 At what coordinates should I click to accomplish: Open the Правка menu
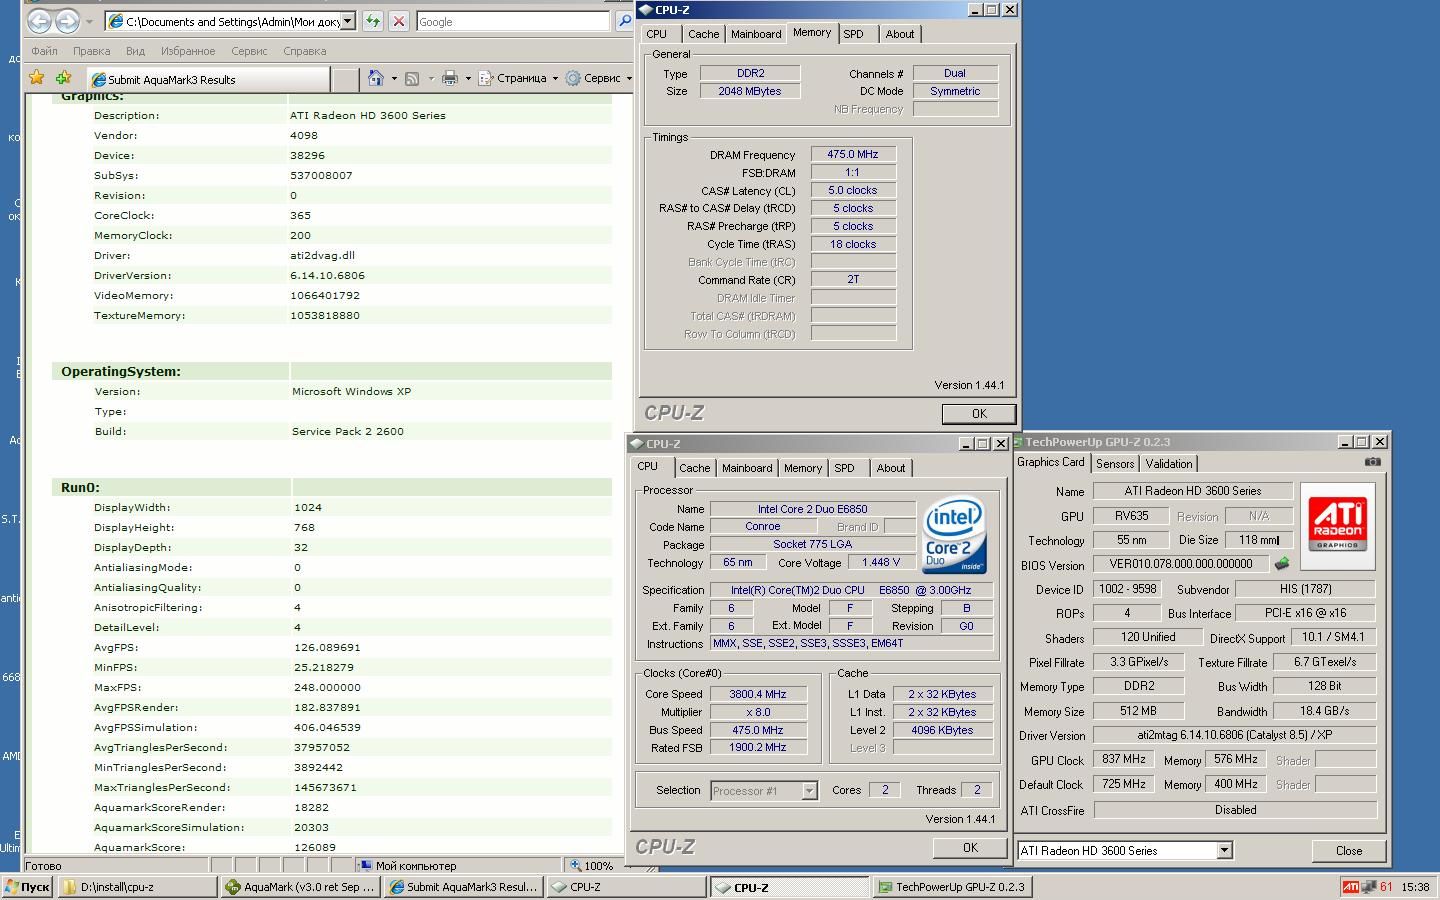(x=91, y=51)
